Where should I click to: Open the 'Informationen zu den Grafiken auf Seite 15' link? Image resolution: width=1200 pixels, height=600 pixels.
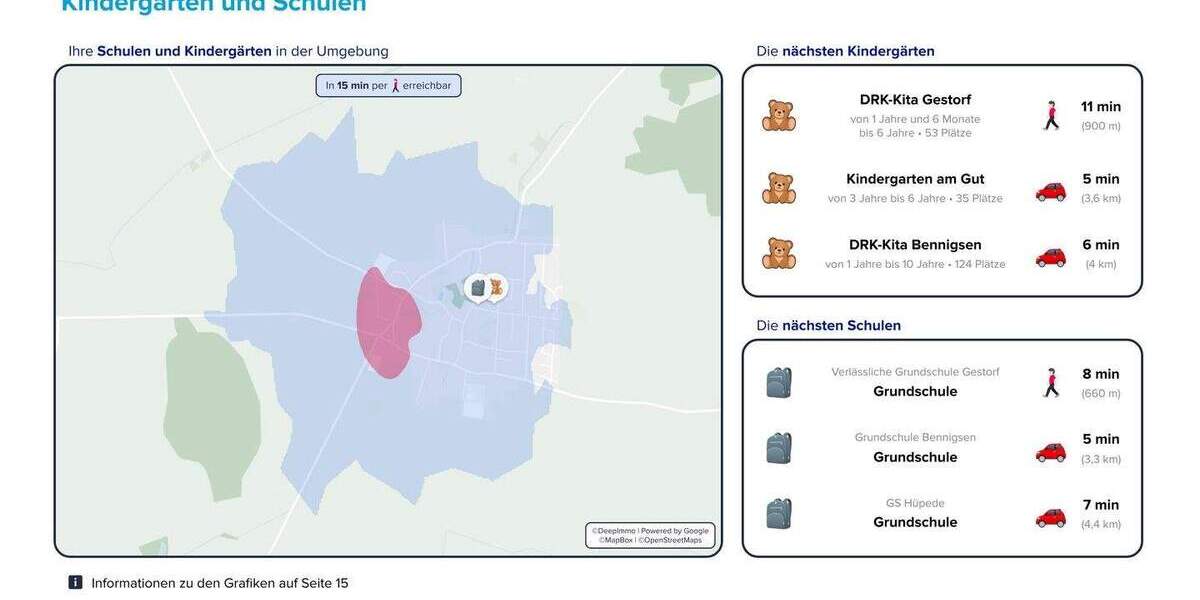tap(220, 583)
